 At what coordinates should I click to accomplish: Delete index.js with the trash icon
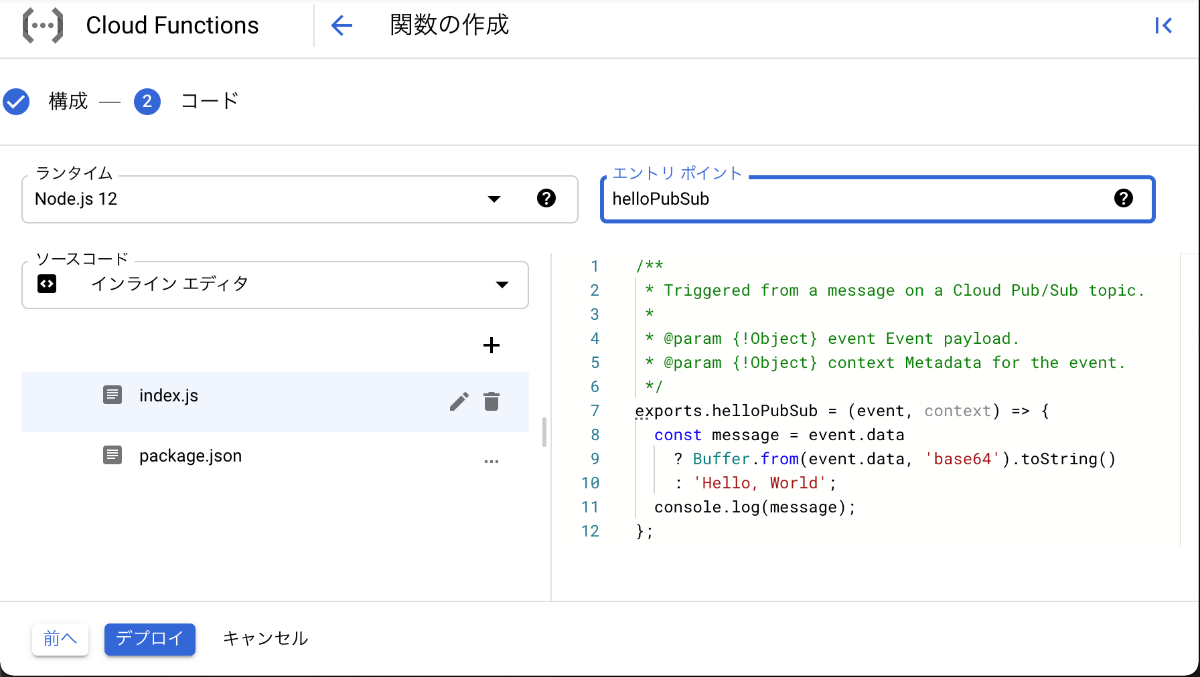click(491, 402)
